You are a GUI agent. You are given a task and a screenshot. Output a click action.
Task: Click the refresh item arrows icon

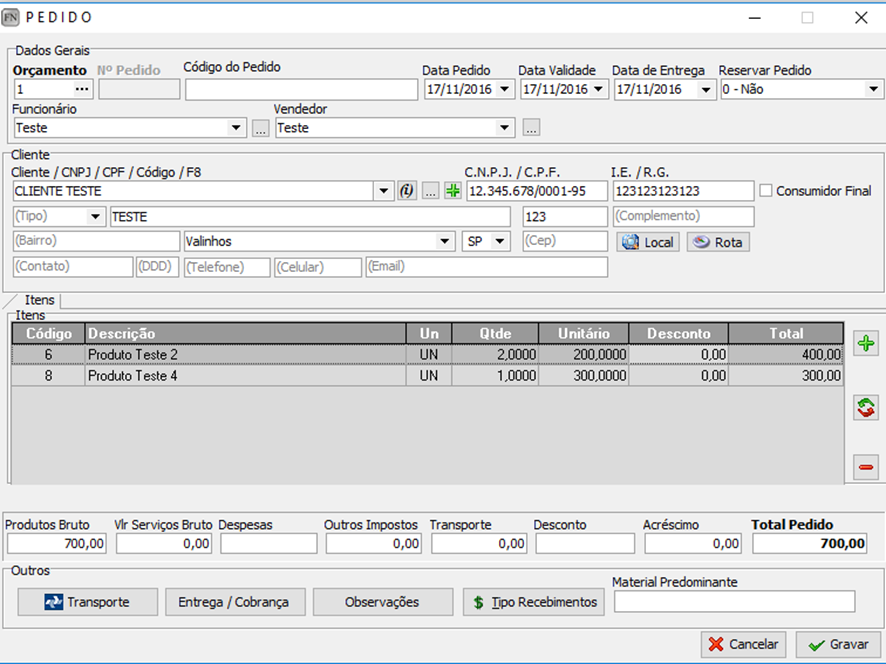point(866,407)
